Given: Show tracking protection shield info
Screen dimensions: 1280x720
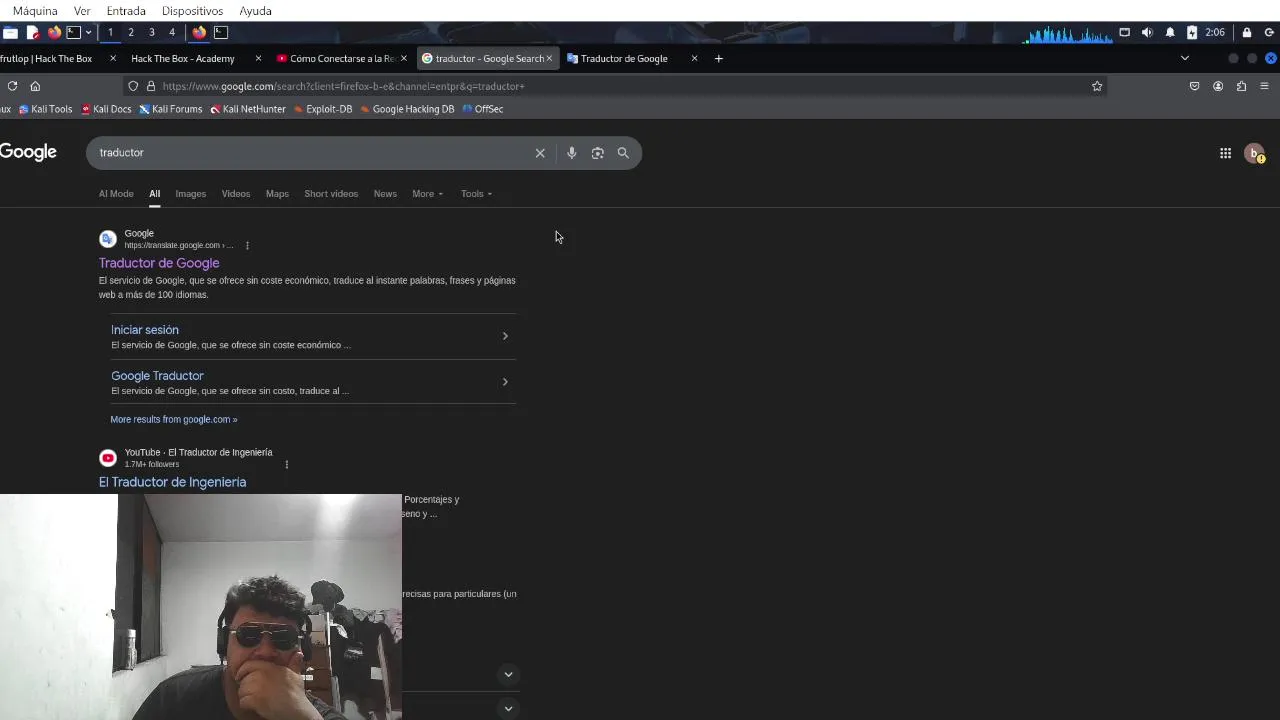Looking at the screenshot, I should pyautogui.click(x=133, y=86).
